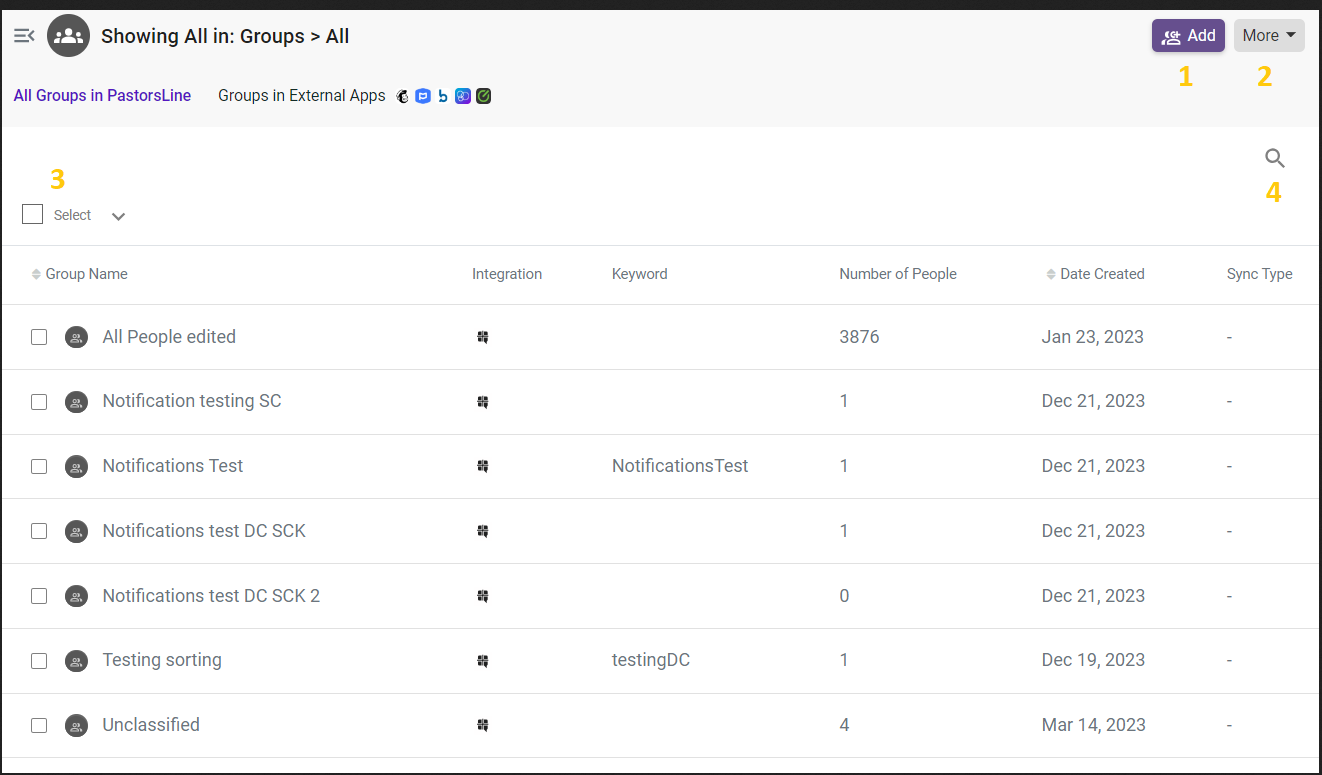Click integration icon in Notifications Test row

[482, 466]
